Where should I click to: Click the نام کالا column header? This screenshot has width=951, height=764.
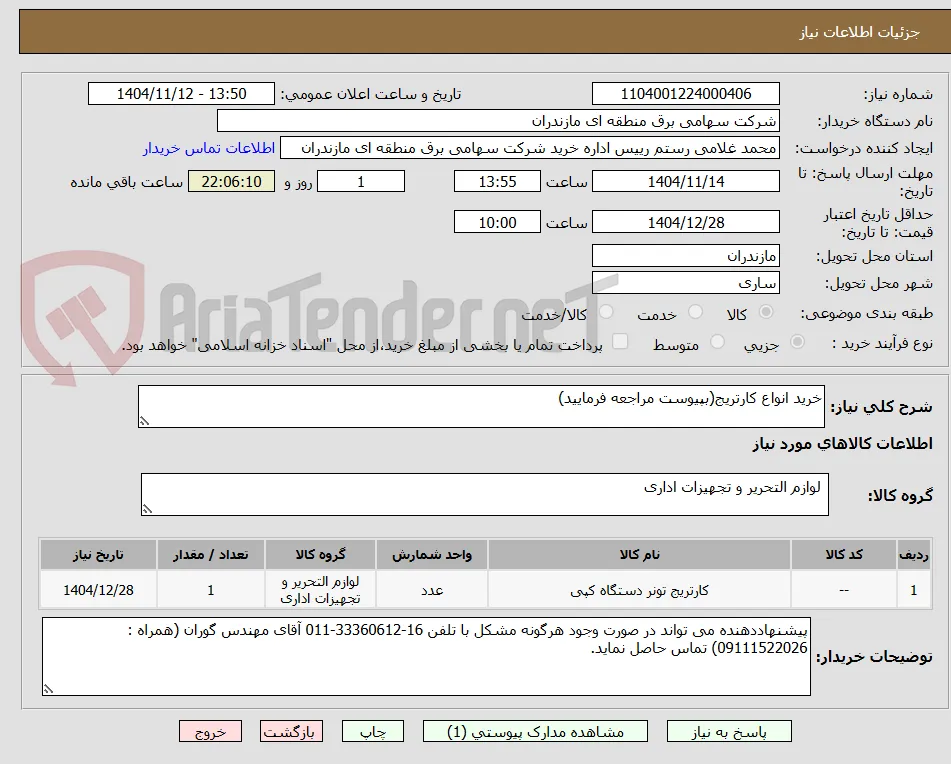pos(639,554)
